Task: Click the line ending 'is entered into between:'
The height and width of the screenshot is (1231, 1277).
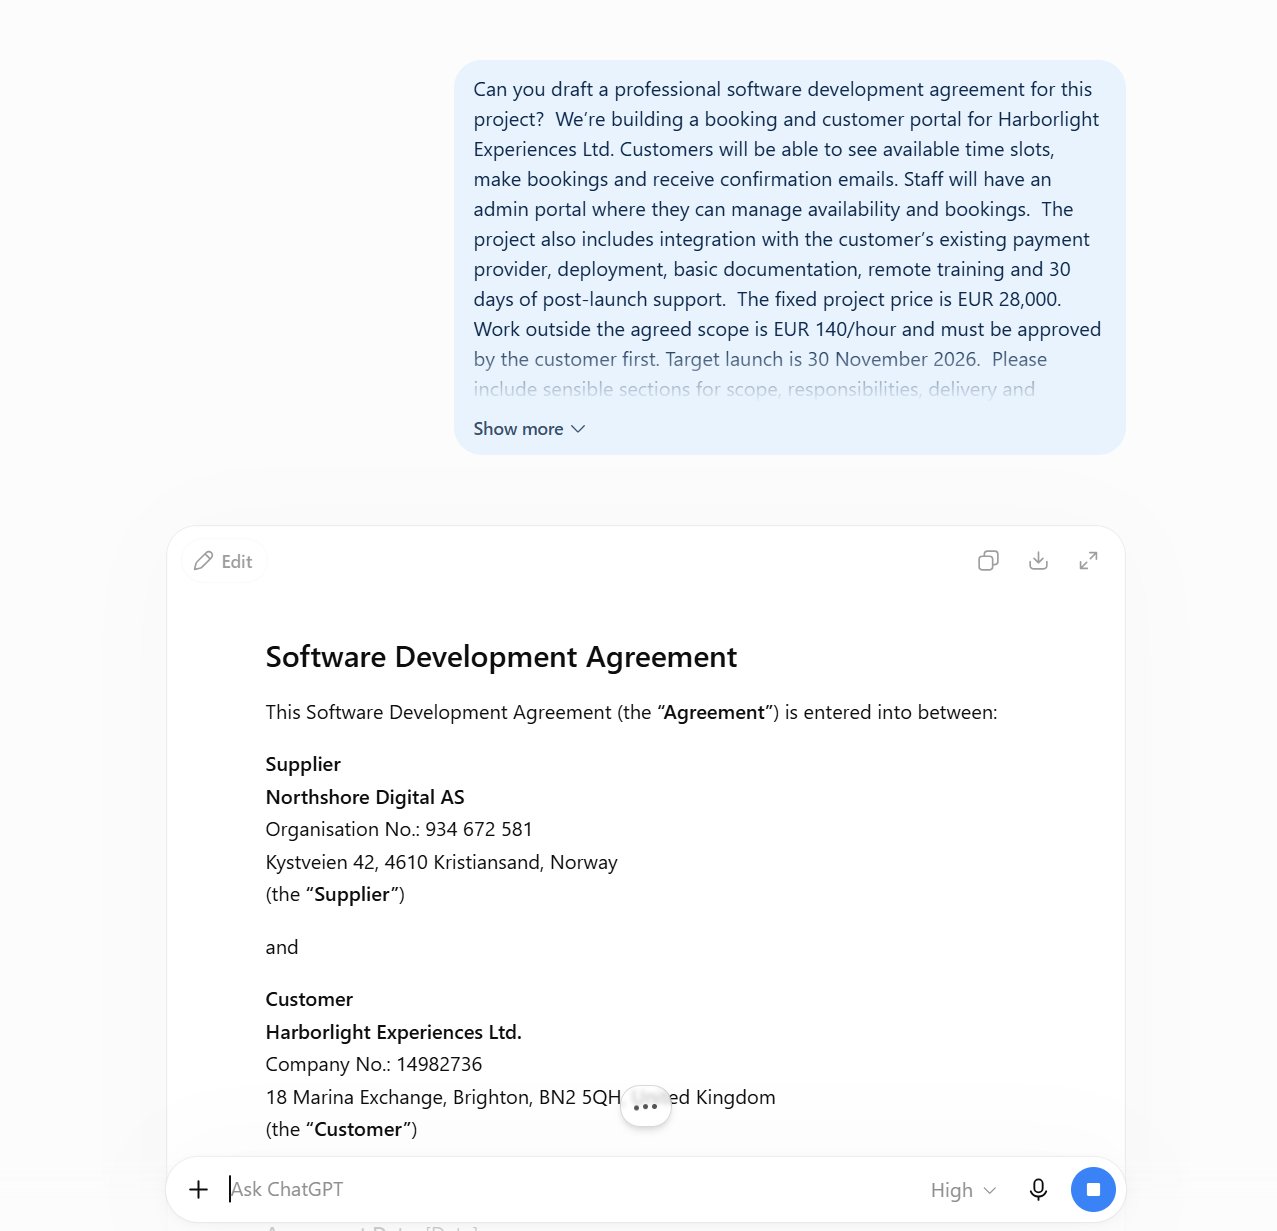Action: [x=631, y=712]
